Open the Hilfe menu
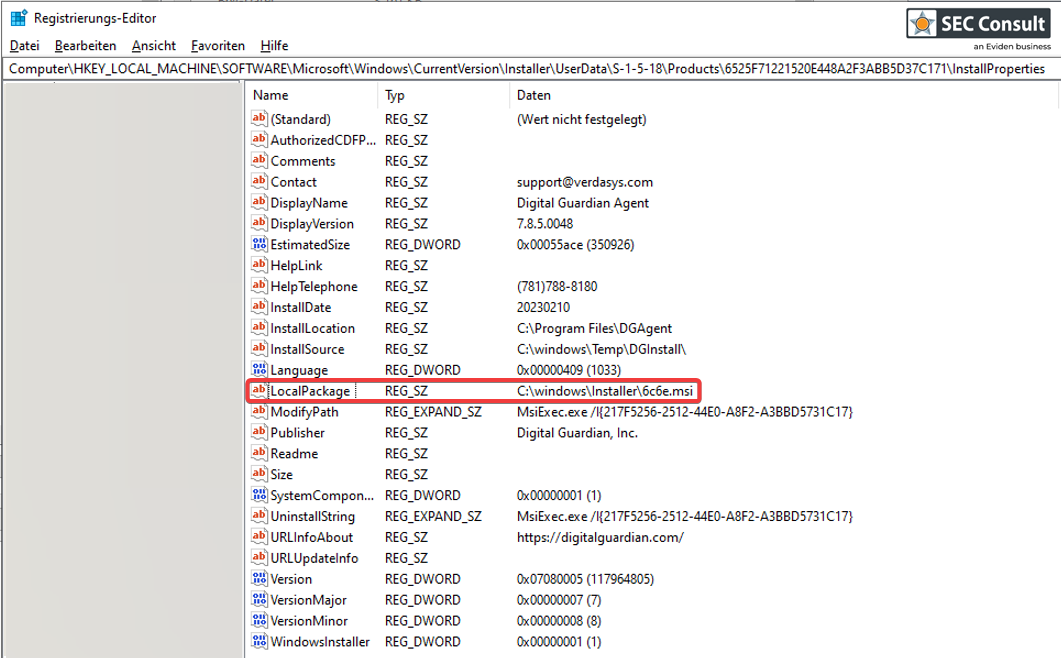The width and height of the screenshot is (1061, 658). (274, 46)
